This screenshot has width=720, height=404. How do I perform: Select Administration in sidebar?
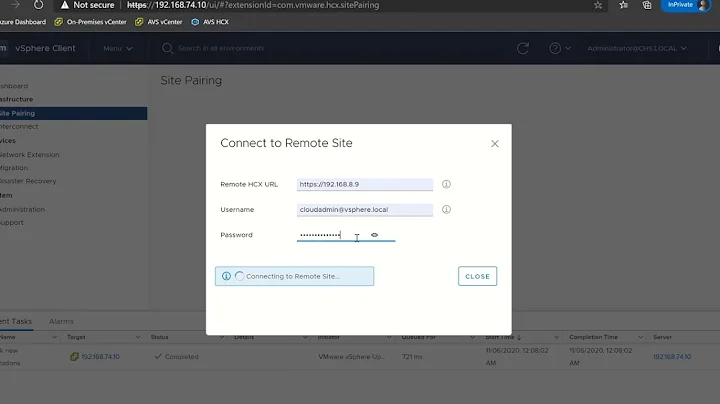pyautogui.click(x=22, y=209)
